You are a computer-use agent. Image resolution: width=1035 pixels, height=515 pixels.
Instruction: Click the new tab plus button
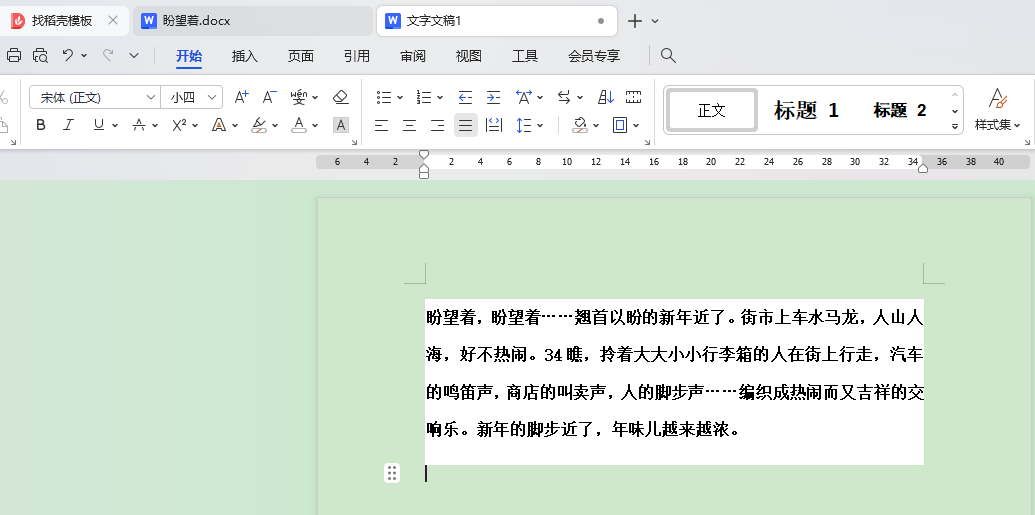point(634,21)
